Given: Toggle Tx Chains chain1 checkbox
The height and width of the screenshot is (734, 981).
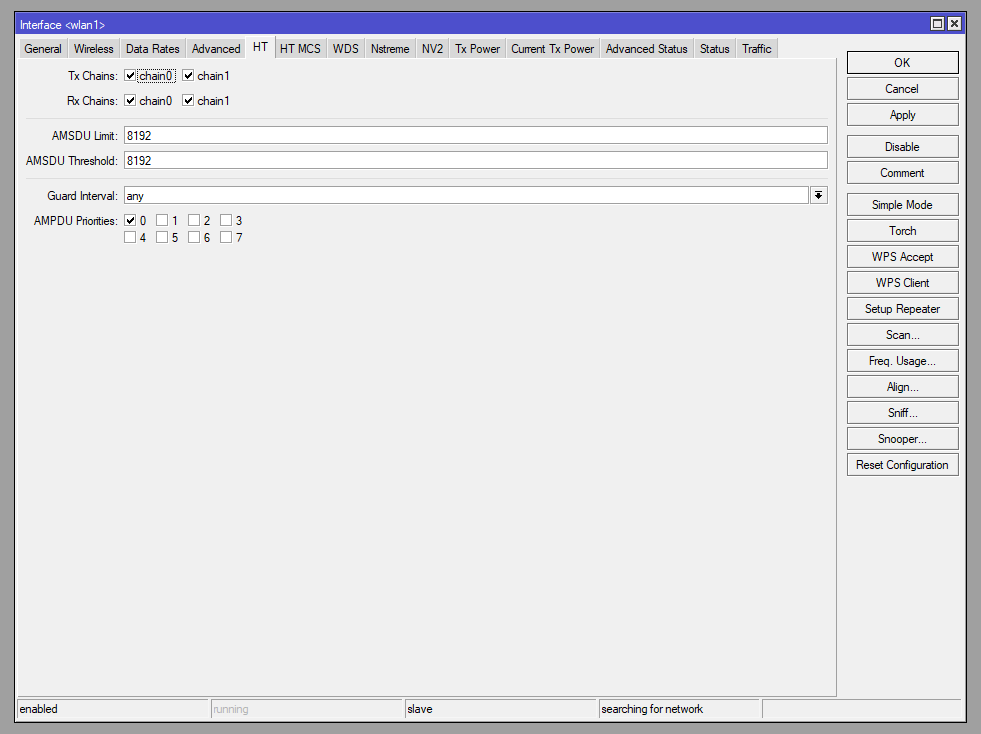Looking at the screenshot, I should click(x=188, y=76).
